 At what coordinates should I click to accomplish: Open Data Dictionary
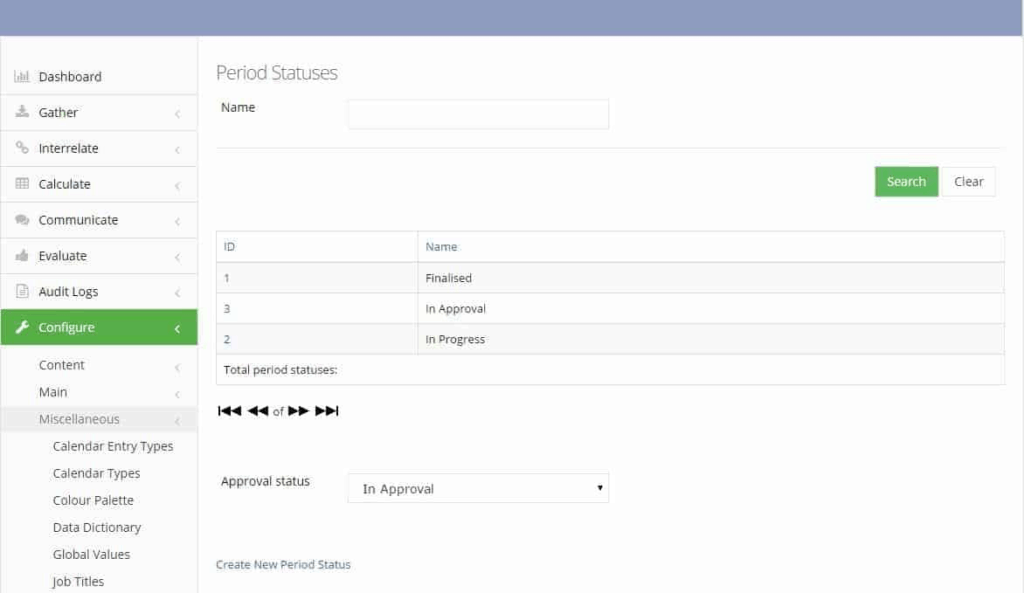pos(97,528)
